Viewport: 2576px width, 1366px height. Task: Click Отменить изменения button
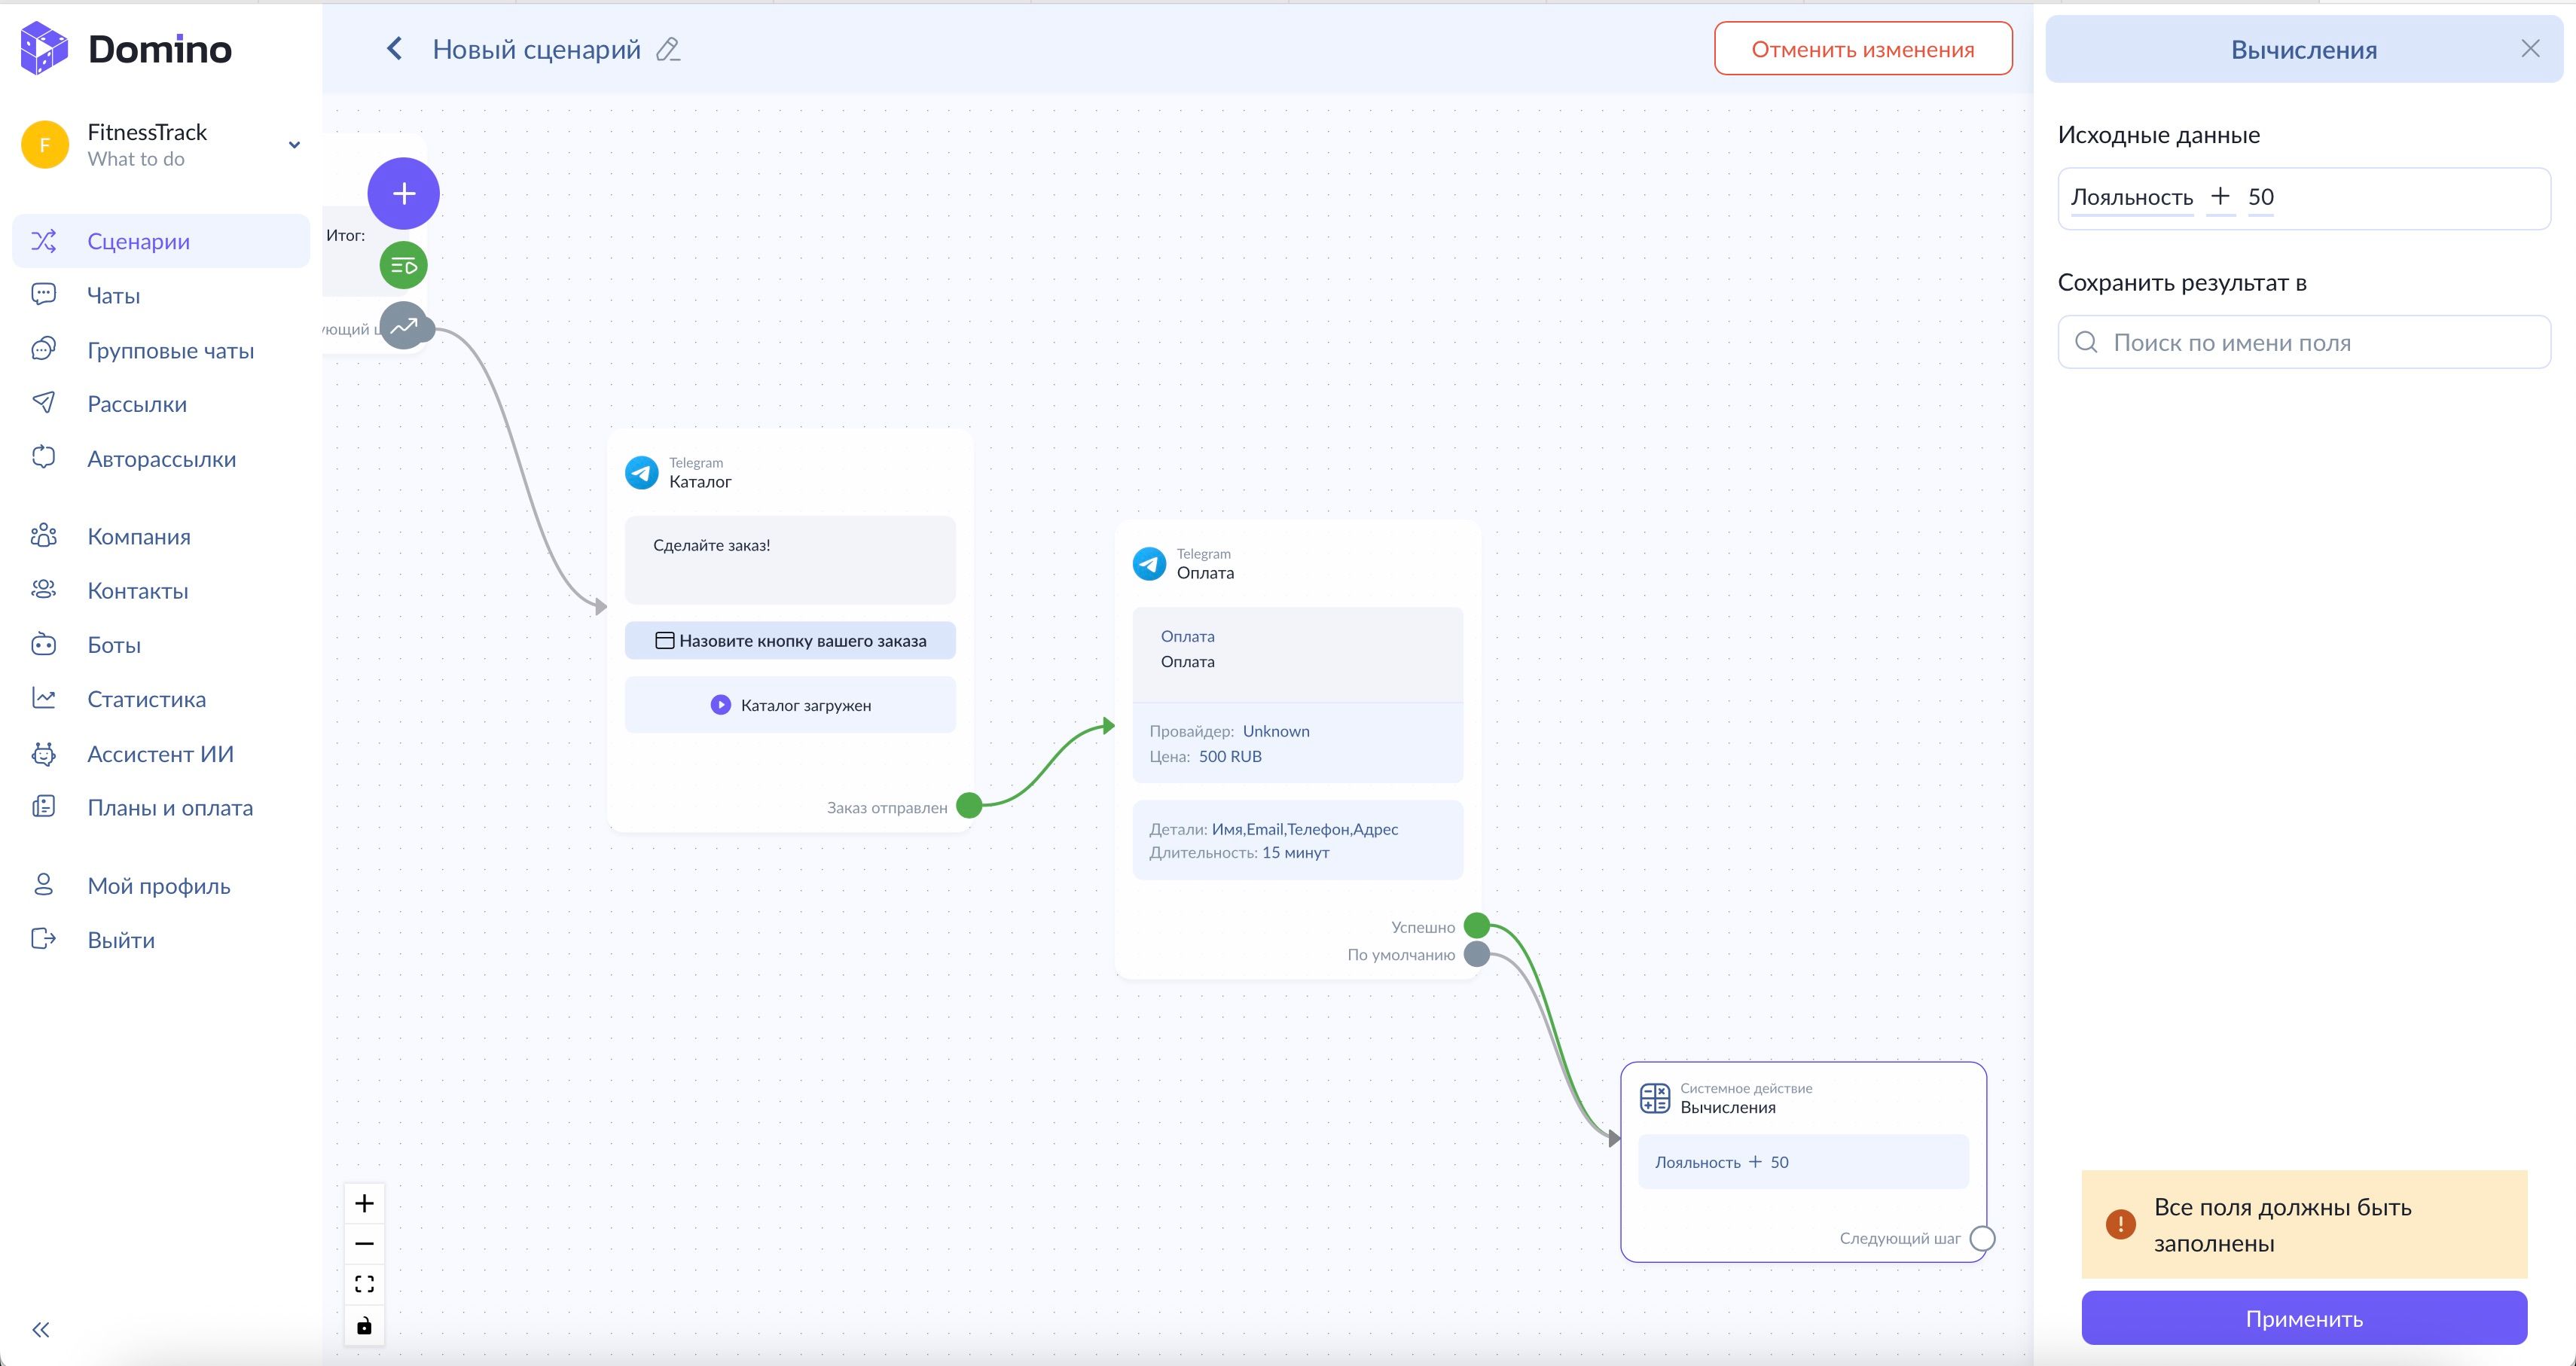(1862, 49)
